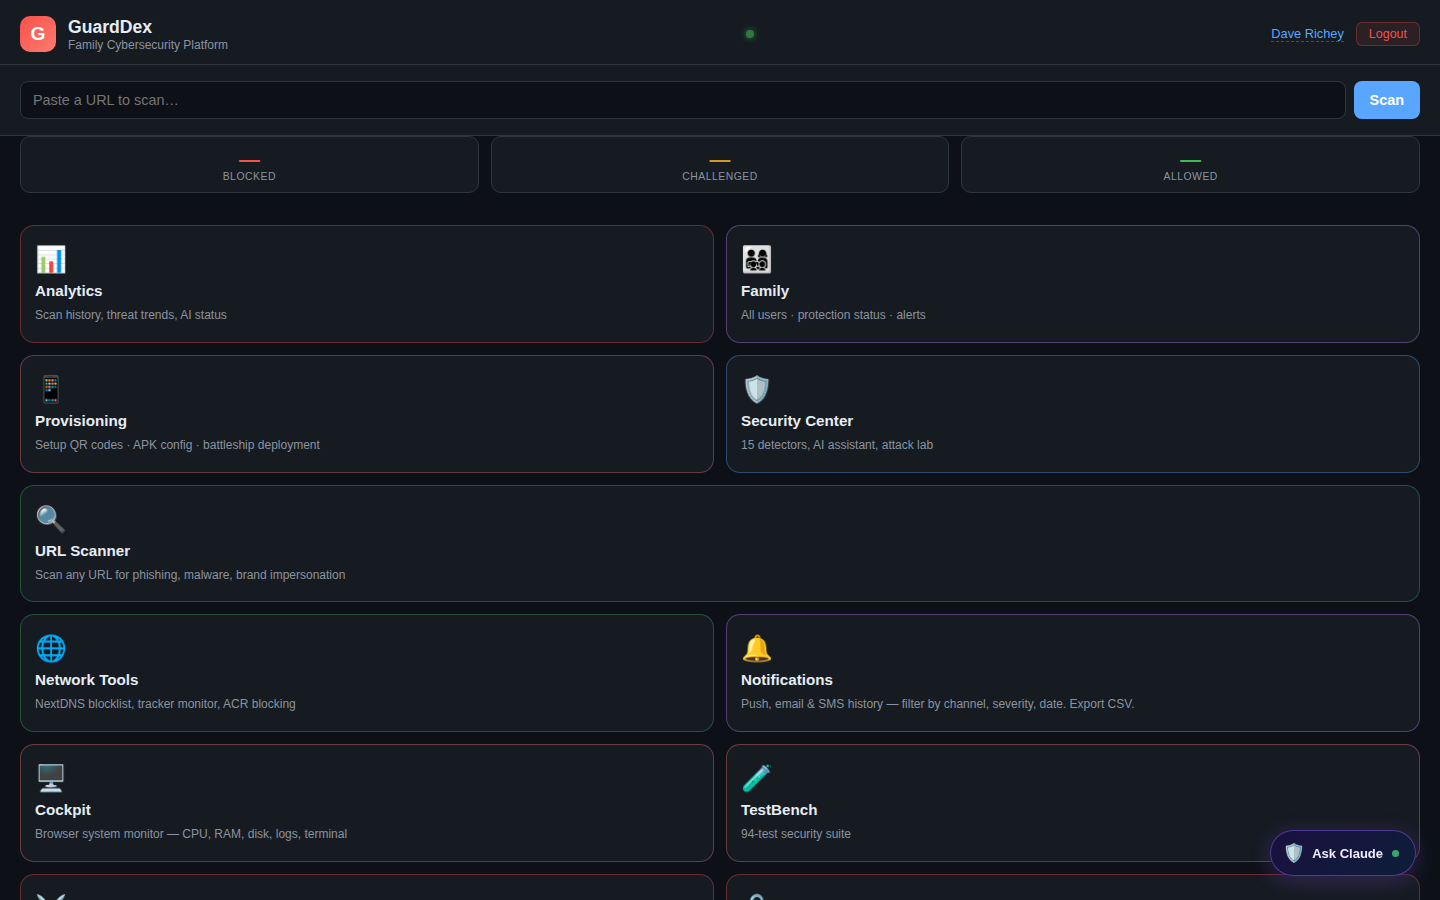Open the Analytics bar chart icon
This screenshot has height=900, width=1440.
tap(51, 259)
